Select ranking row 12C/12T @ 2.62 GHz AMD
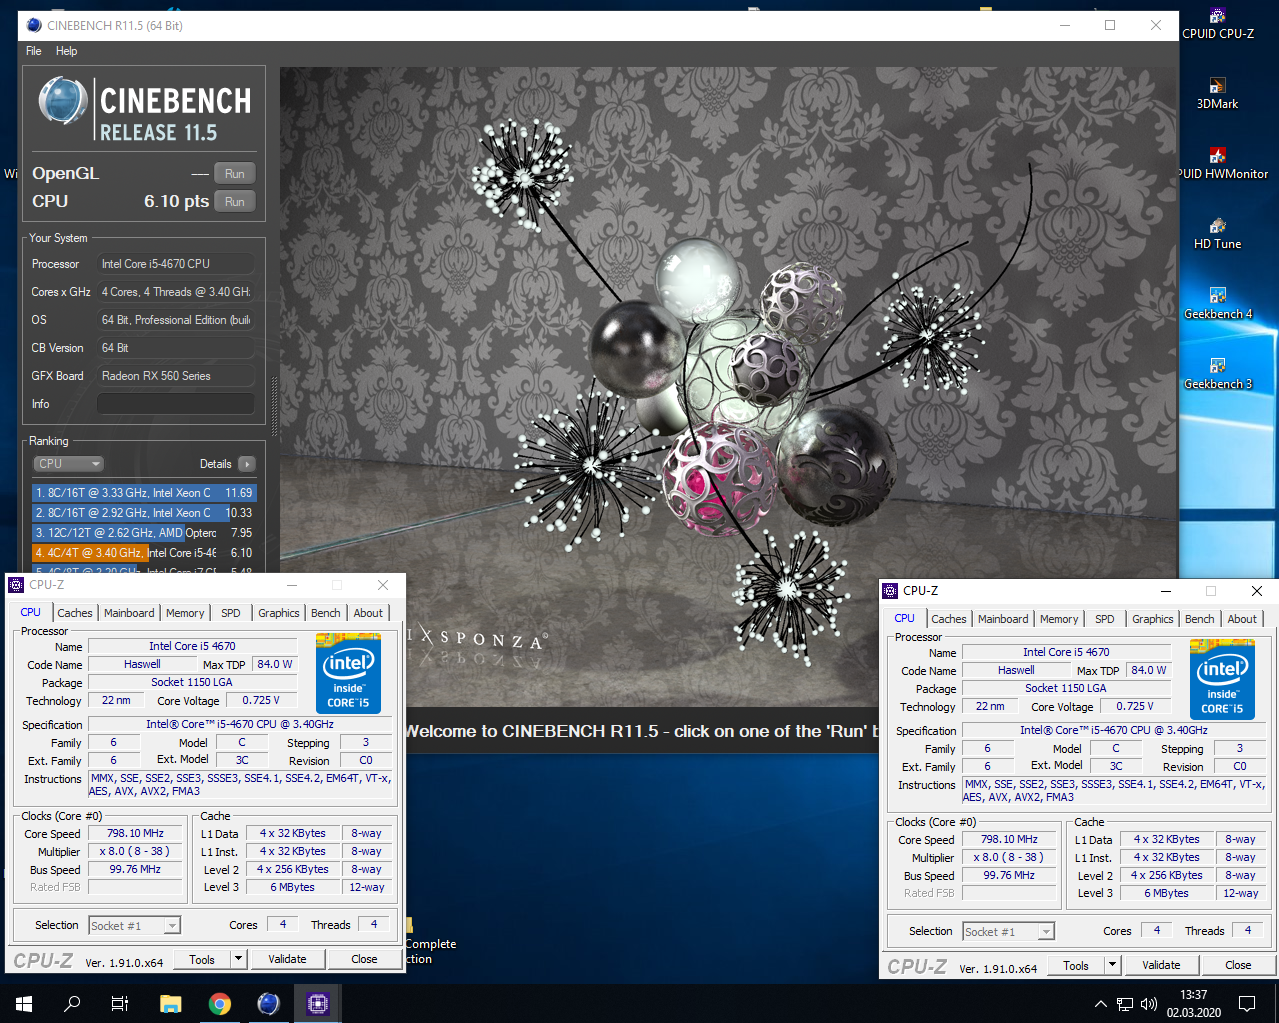Screen dimensions: 1279x1023 click(144, 532)
